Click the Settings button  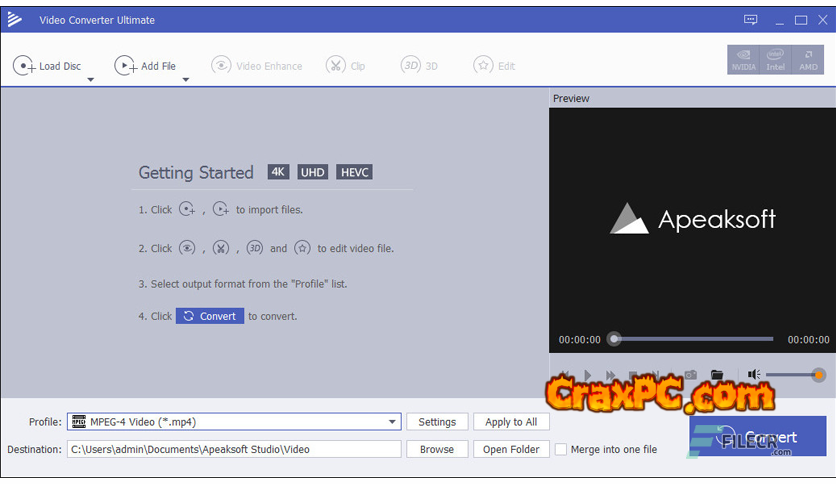(x=437, y=422)
